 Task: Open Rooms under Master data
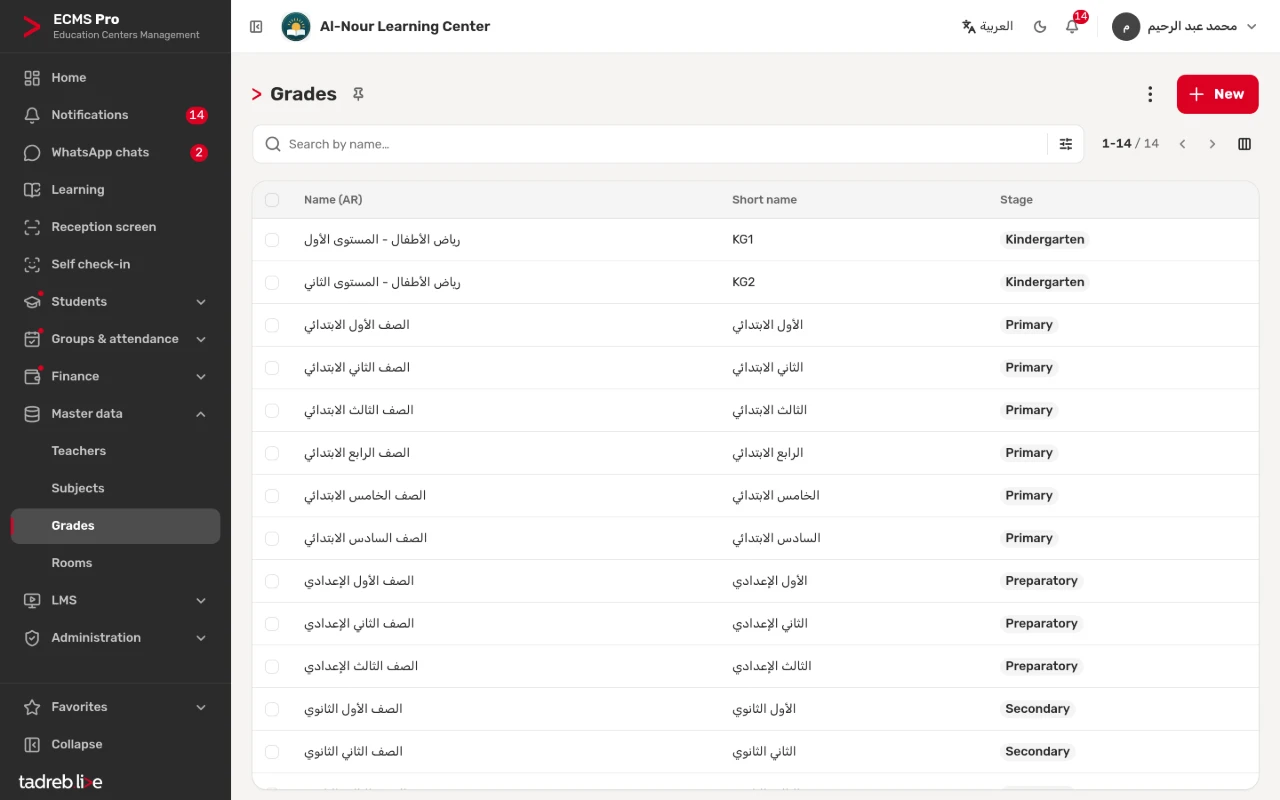point(115,563)
